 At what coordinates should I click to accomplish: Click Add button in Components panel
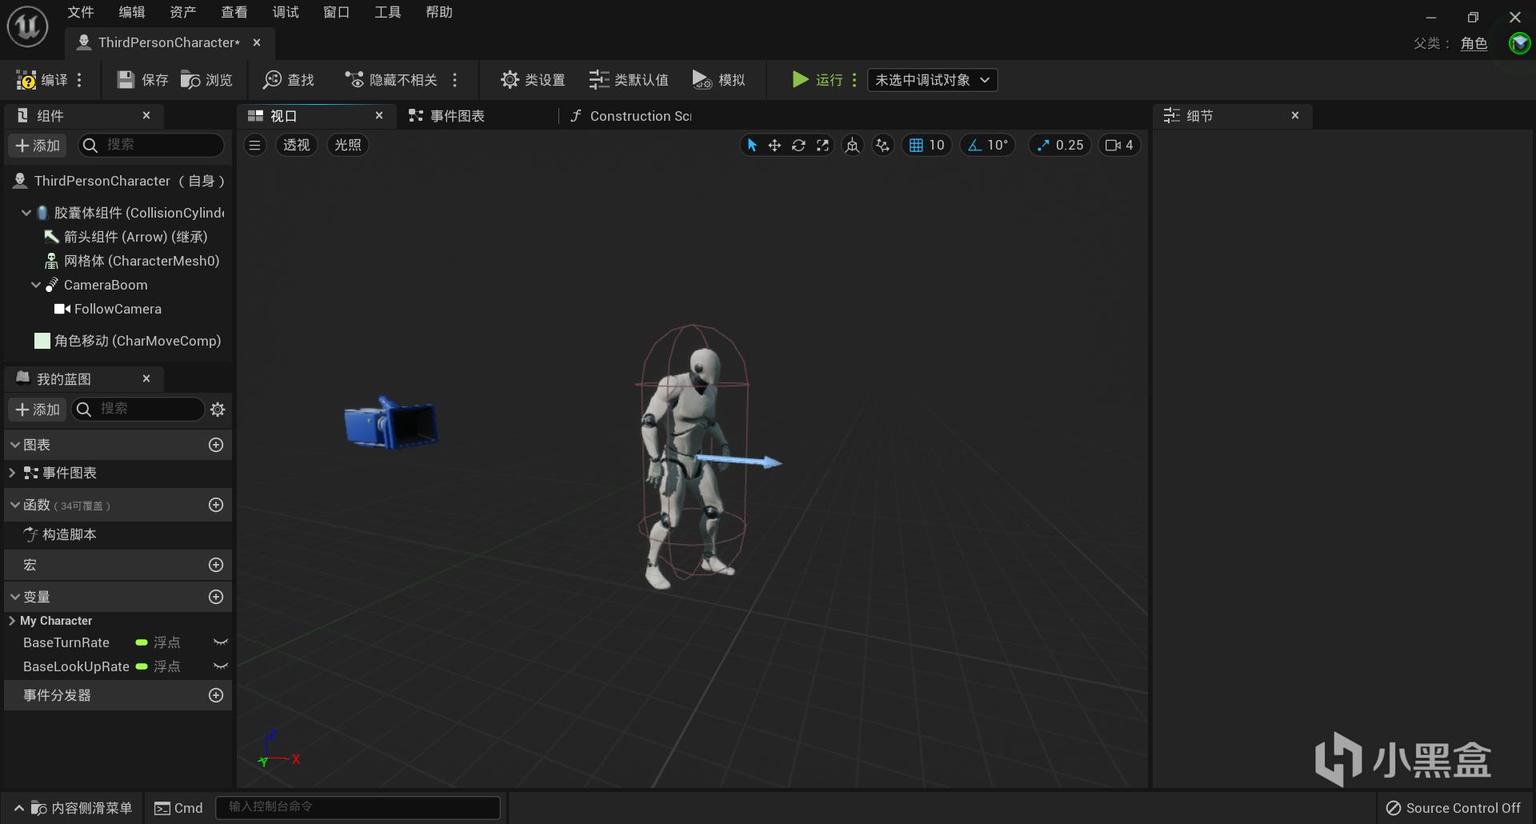37,145
